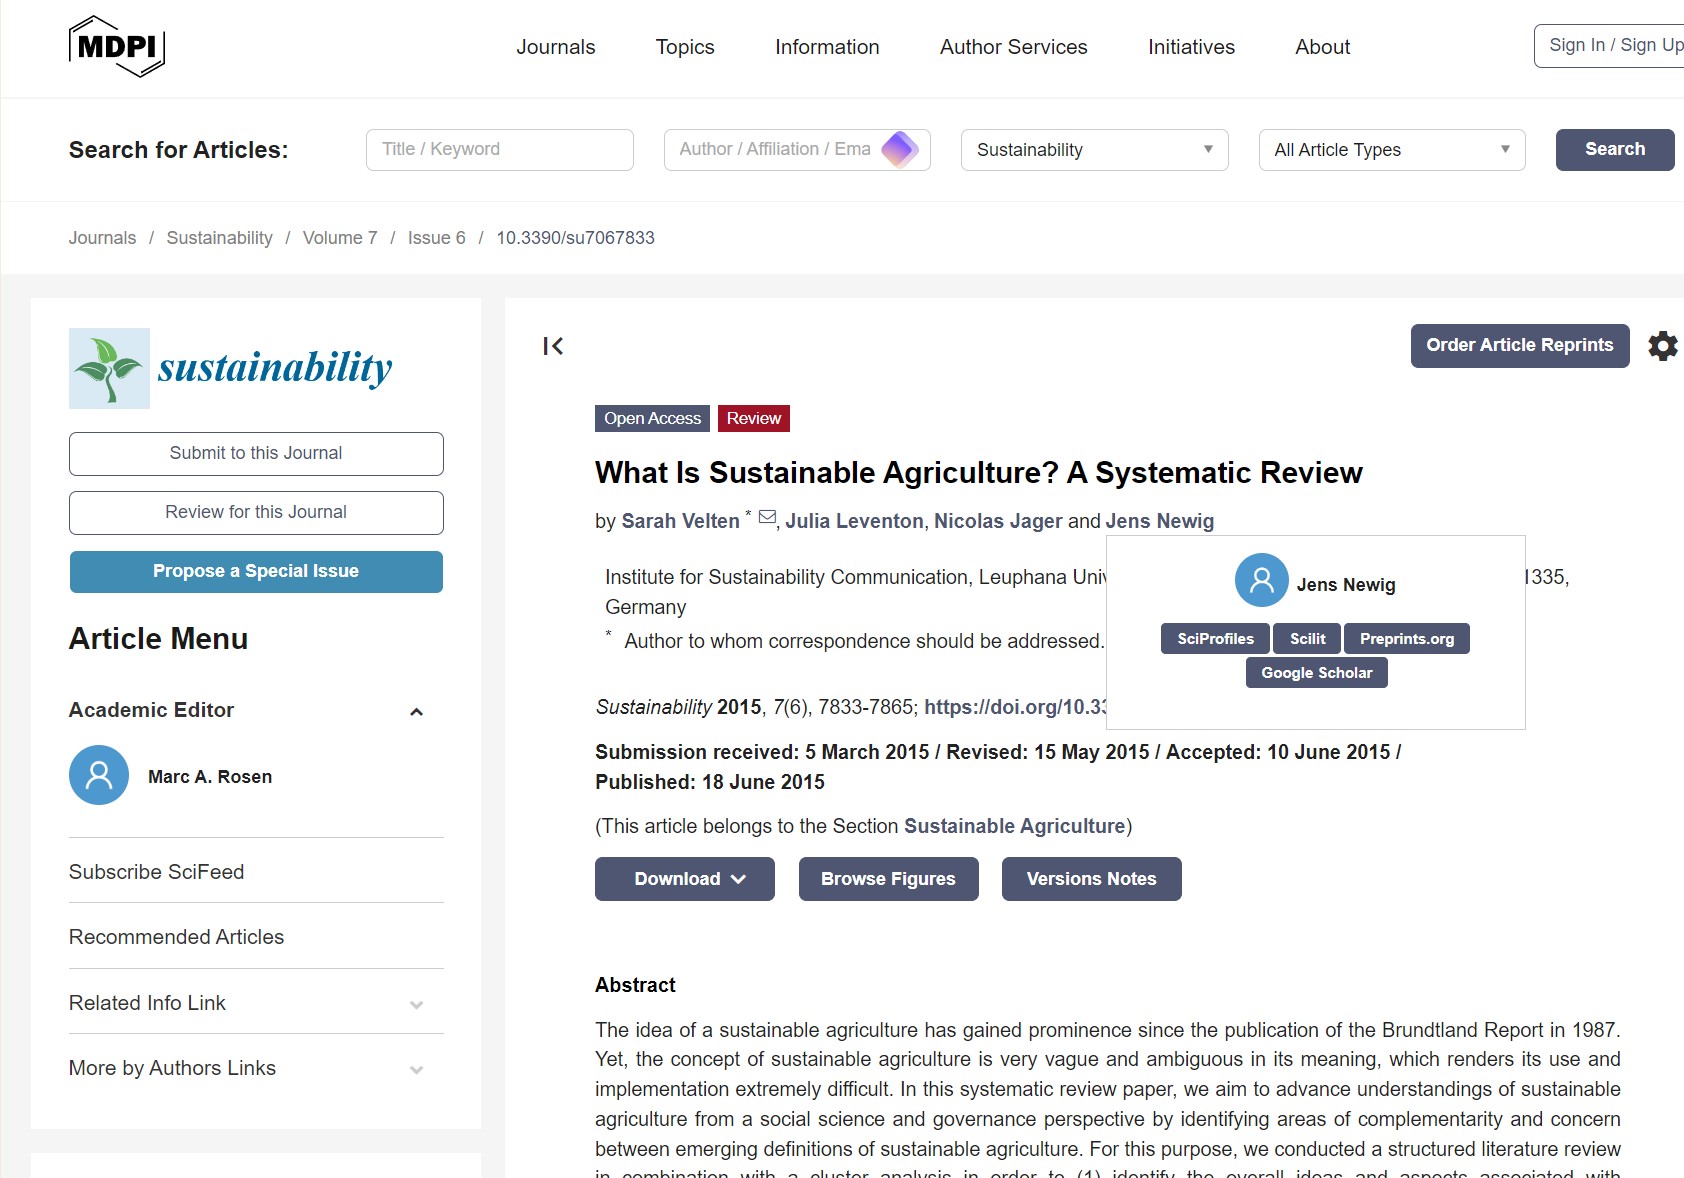Click Jens Newig's profile avatar
This screenshot has height=1178, width=1684.
tap(1261, 580)
